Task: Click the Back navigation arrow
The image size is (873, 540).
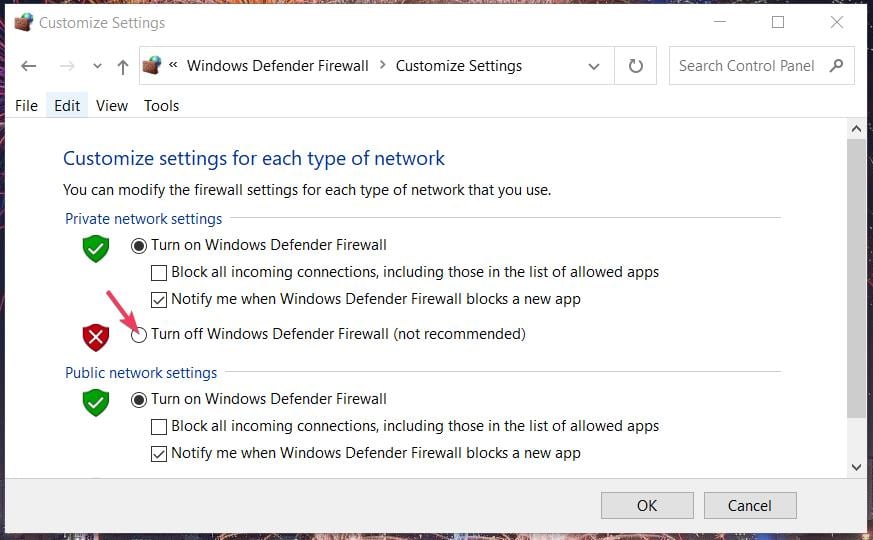Action: tap(28, 66)
